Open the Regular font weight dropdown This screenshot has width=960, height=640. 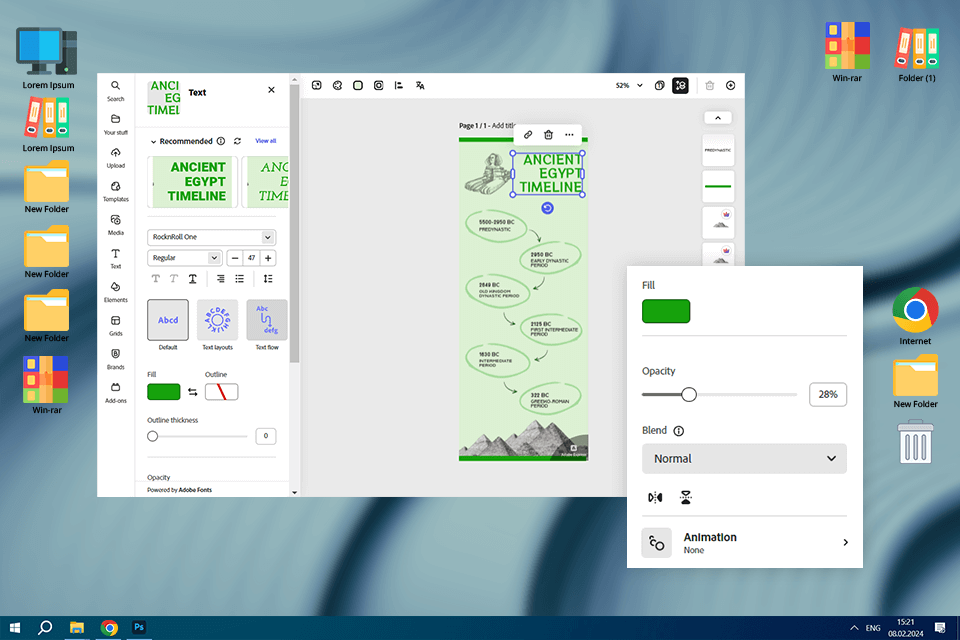184,258
